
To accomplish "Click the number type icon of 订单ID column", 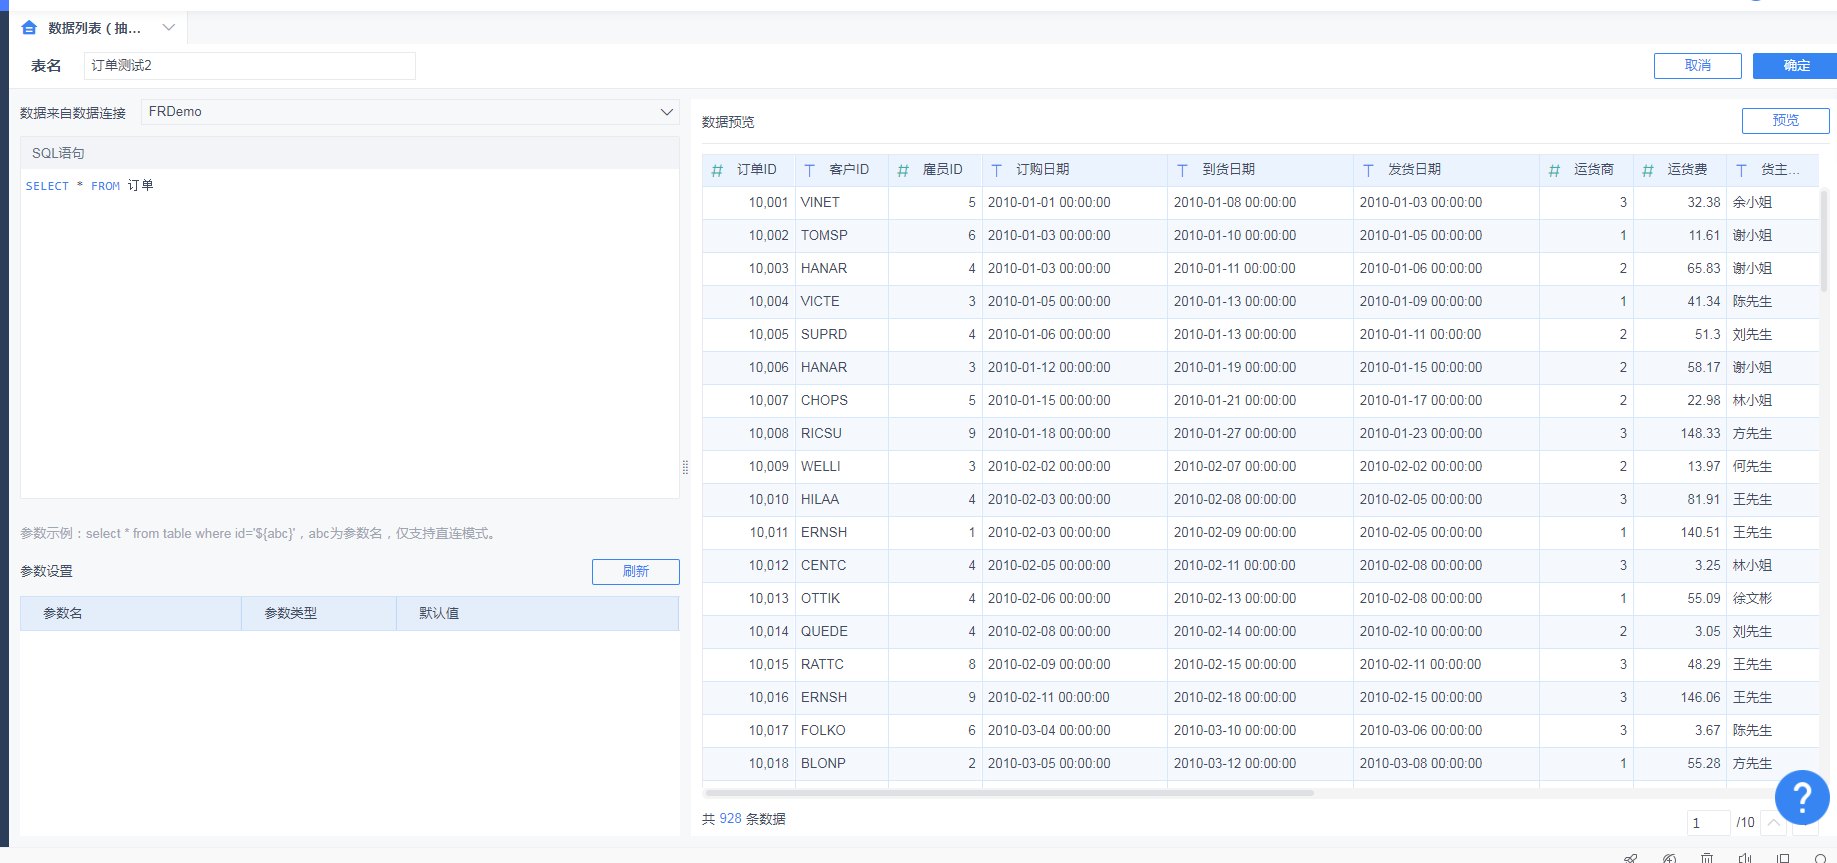I will click(x=717, y=170).
